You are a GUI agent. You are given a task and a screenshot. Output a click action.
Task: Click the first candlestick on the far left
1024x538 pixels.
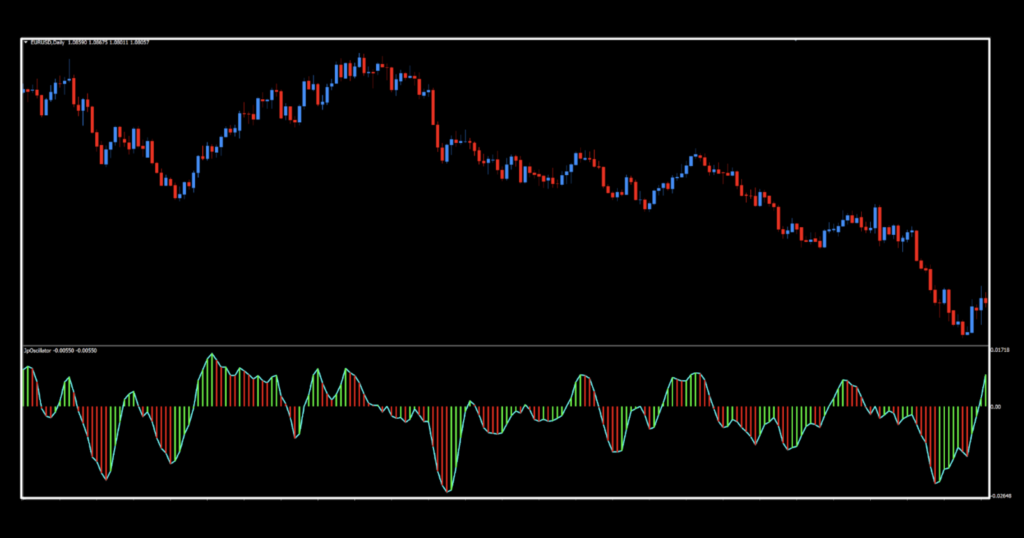tap(25, 91)
